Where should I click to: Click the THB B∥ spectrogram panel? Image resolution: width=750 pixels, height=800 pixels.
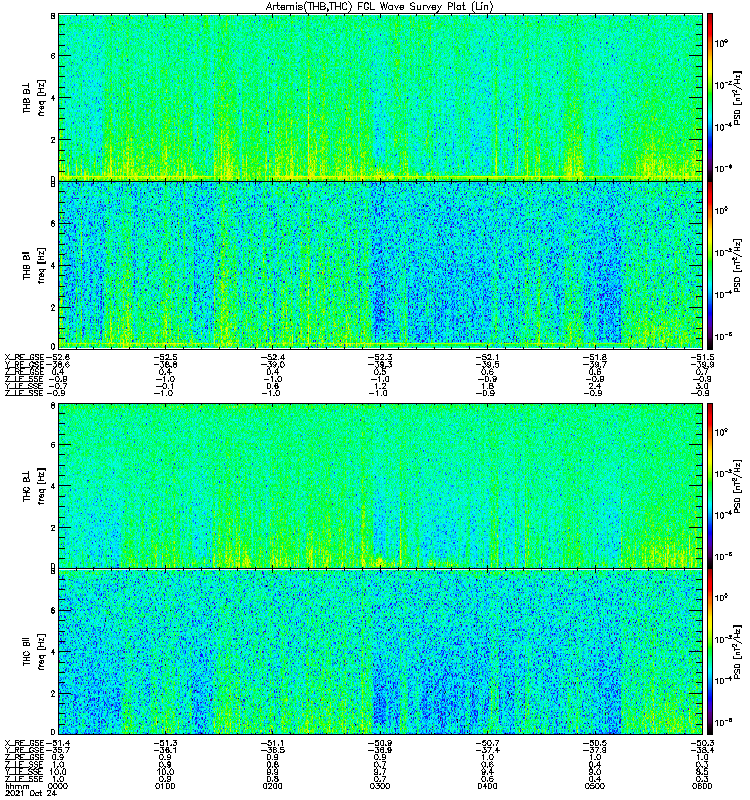click(380, 265)
